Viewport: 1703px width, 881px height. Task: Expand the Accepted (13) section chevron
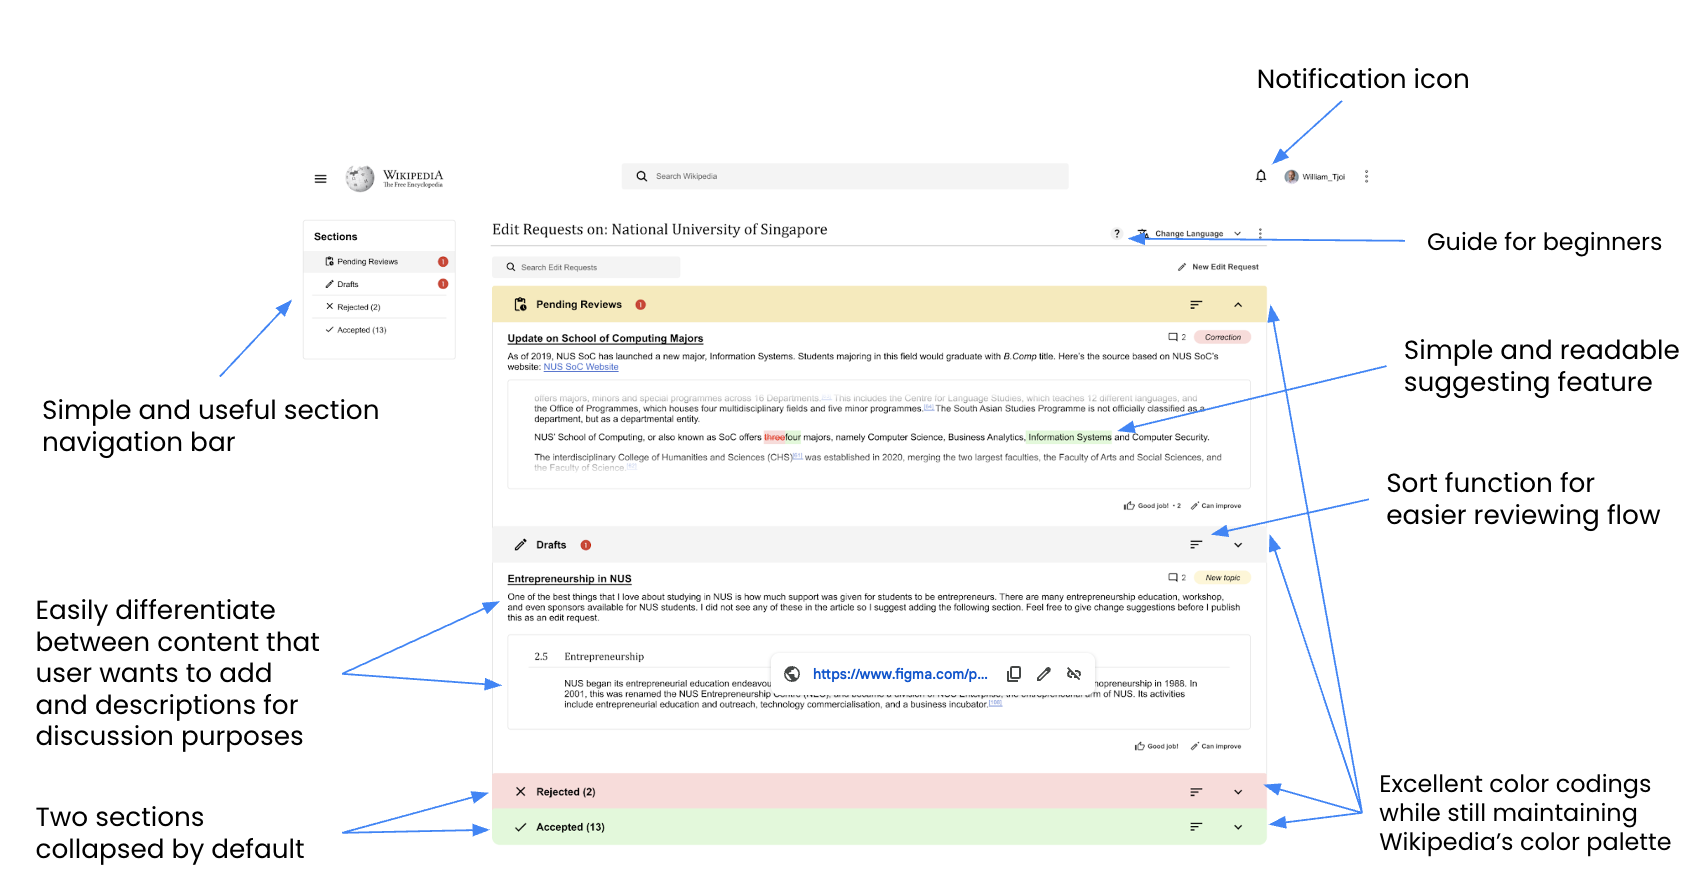coord(1238,827)
